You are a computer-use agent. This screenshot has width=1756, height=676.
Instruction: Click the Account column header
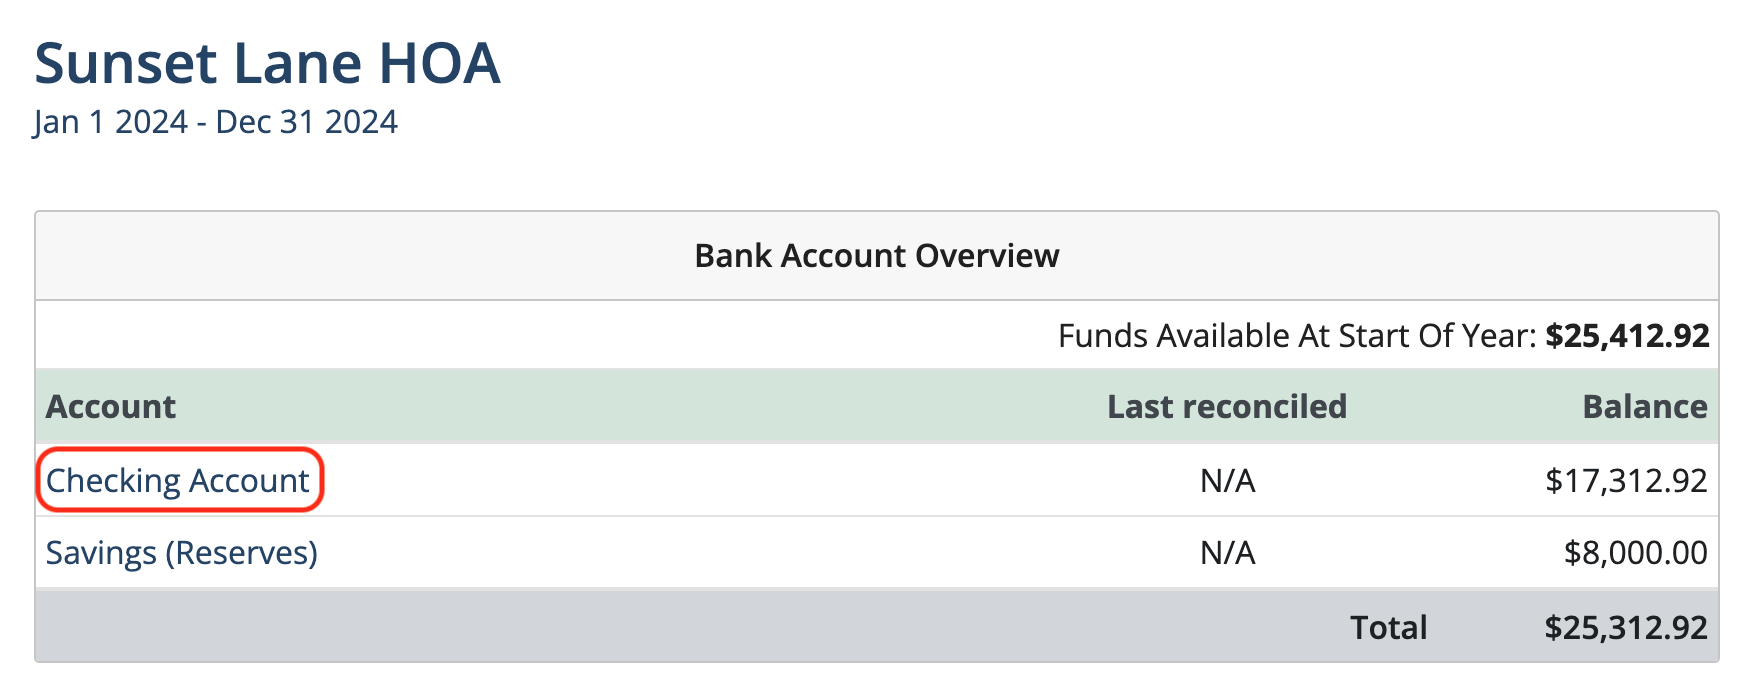pyautogui.click(x=111, y=407)
